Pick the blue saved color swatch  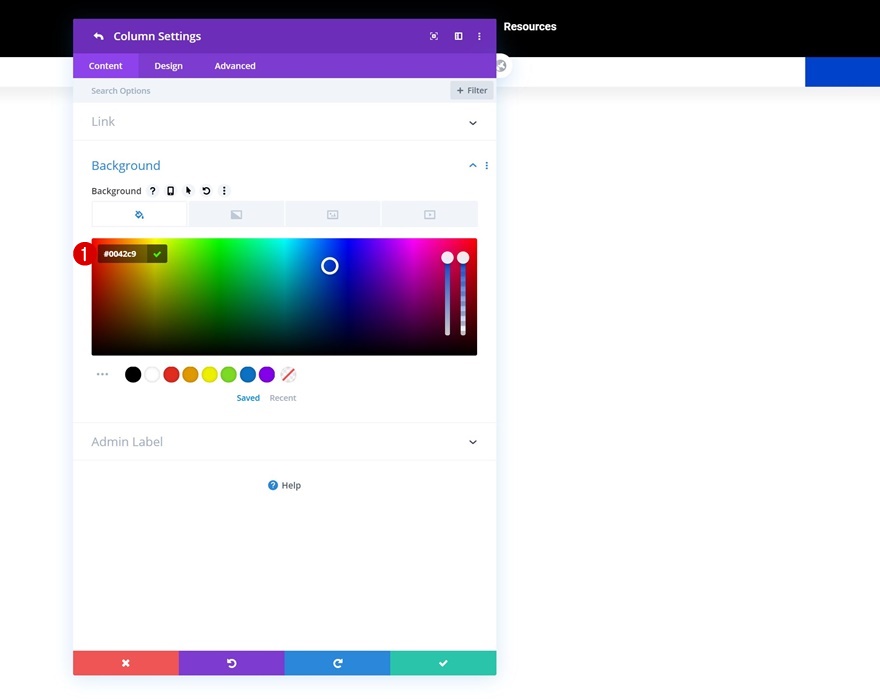click(247, 374)
